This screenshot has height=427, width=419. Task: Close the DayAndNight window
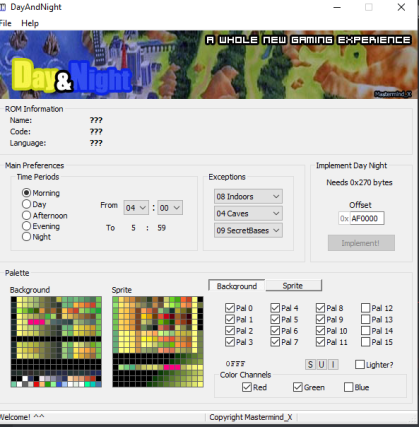click(x=401, y=7)
